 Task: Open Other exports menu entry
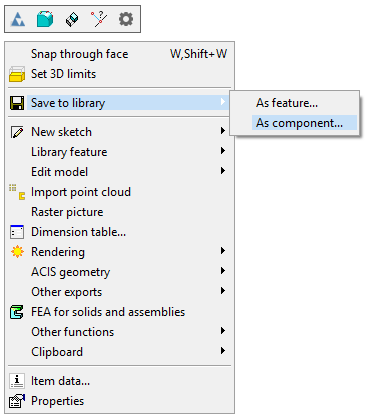pos(119,292)
